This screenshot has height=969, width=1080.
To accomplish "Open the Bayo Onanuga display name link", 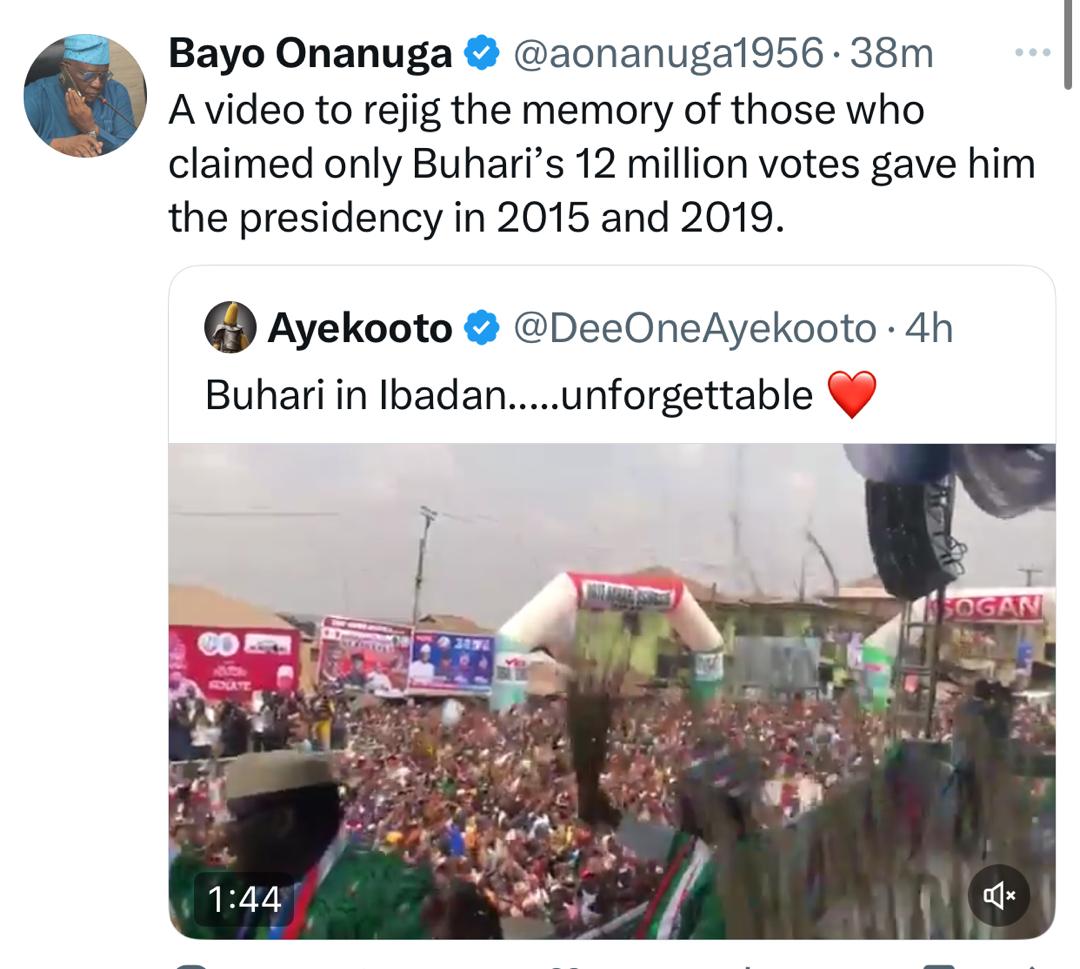I will [310, 54].
